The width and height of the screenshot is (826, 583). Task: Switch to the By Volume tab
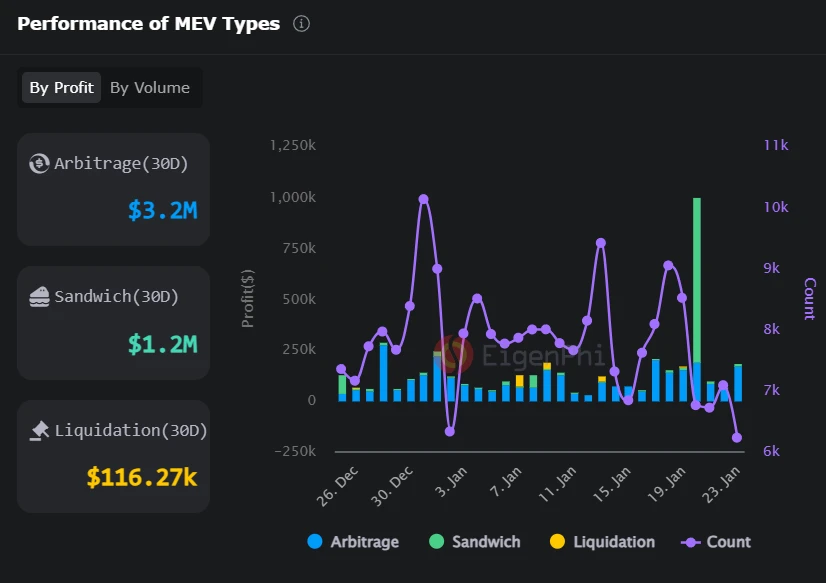(x=149, y=88)
